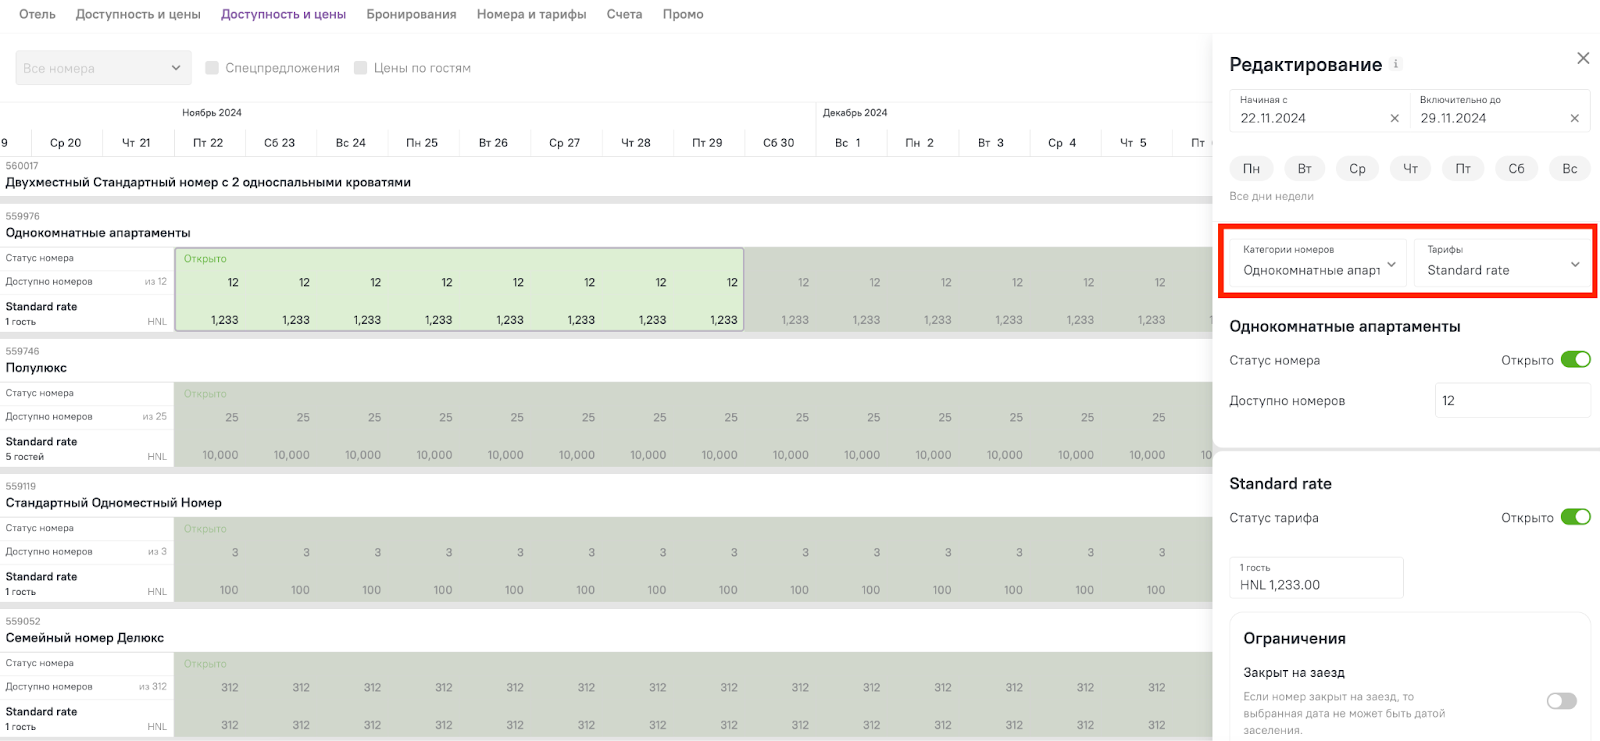Screen dimensions: 1600x741
Task: Select Семейный номер Делюкс title
Action: (85, 638)
